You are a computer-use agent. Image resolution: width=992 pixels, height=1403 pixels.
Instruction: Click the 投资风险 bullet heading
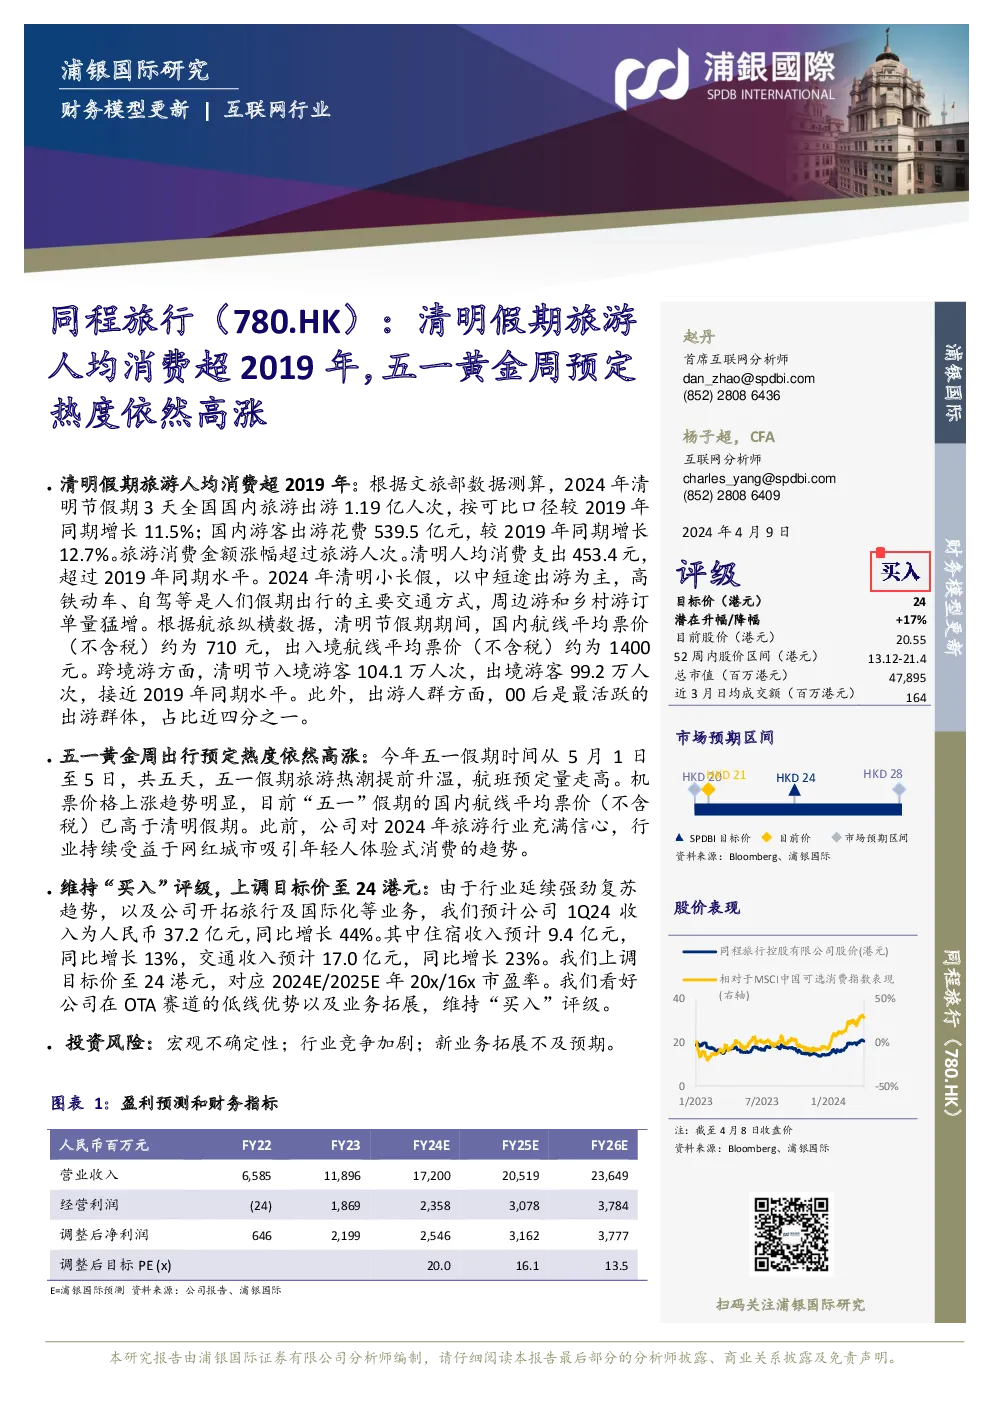[x=109, y=1043]
